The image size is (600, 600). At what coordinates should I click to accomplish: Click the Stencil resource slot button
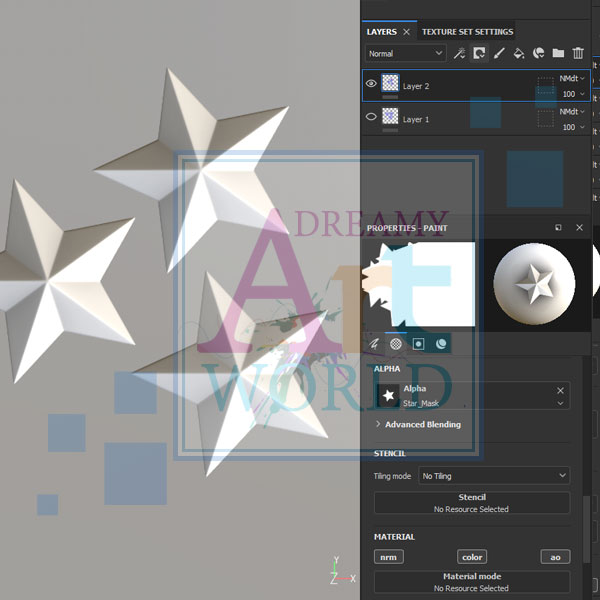(471, 503)
